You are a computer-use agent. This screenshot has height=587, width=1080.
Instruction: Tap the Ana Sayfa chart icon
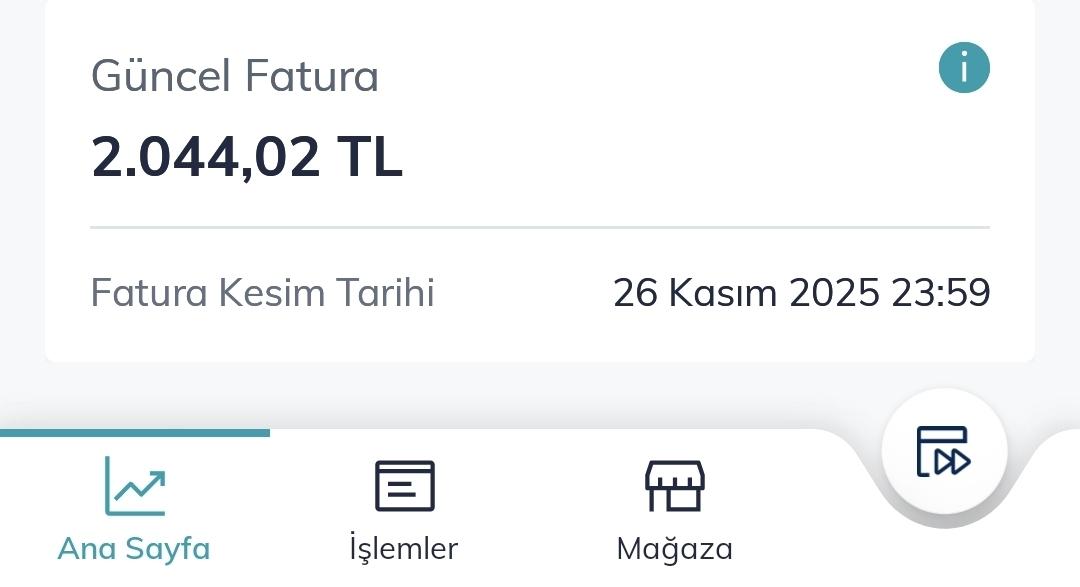[x=135, y=486]
